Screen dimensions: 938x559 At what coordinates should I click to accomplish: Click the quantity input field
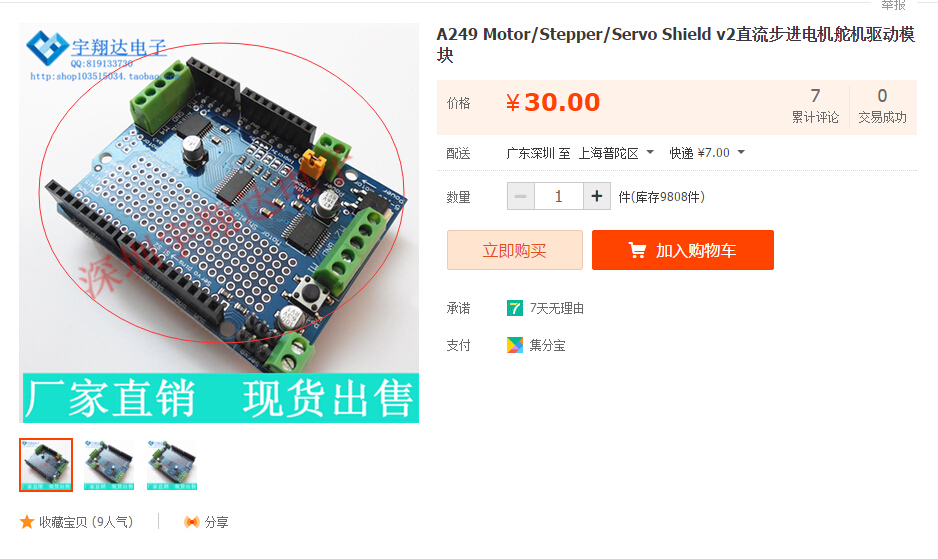[558, 196]
